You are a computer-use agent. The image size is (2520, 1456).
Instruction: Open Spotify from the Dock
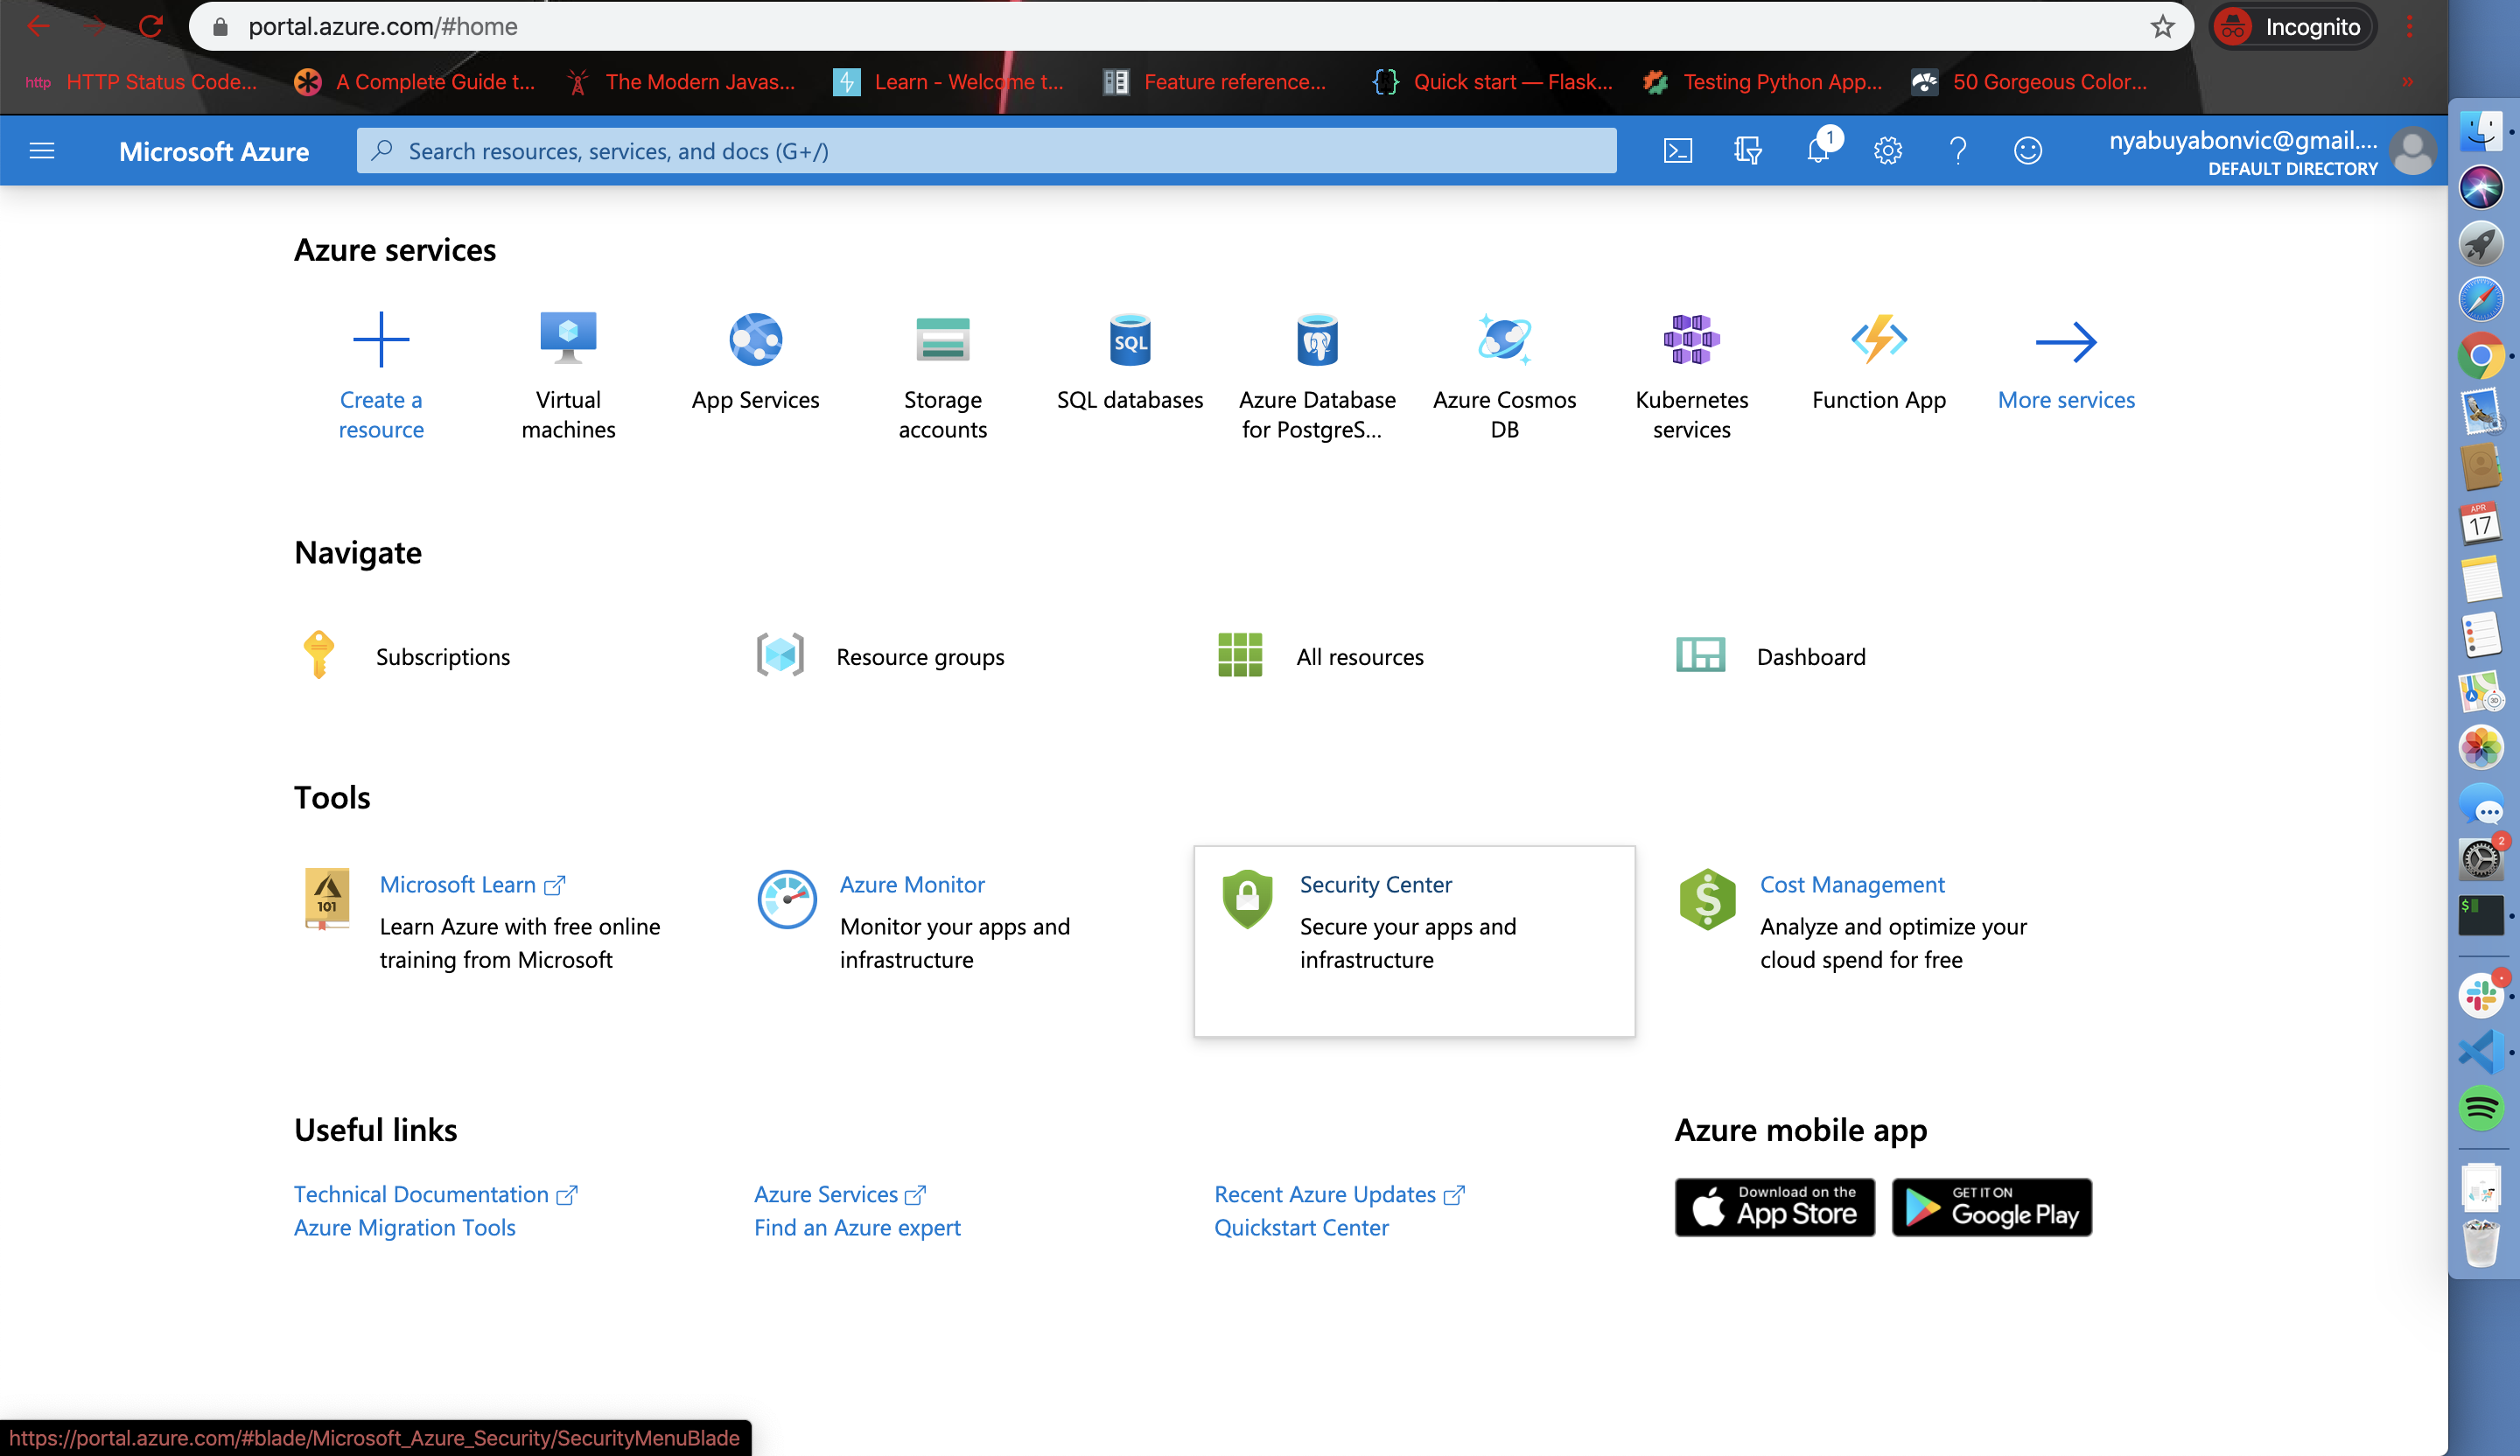pos(2481,1108)
